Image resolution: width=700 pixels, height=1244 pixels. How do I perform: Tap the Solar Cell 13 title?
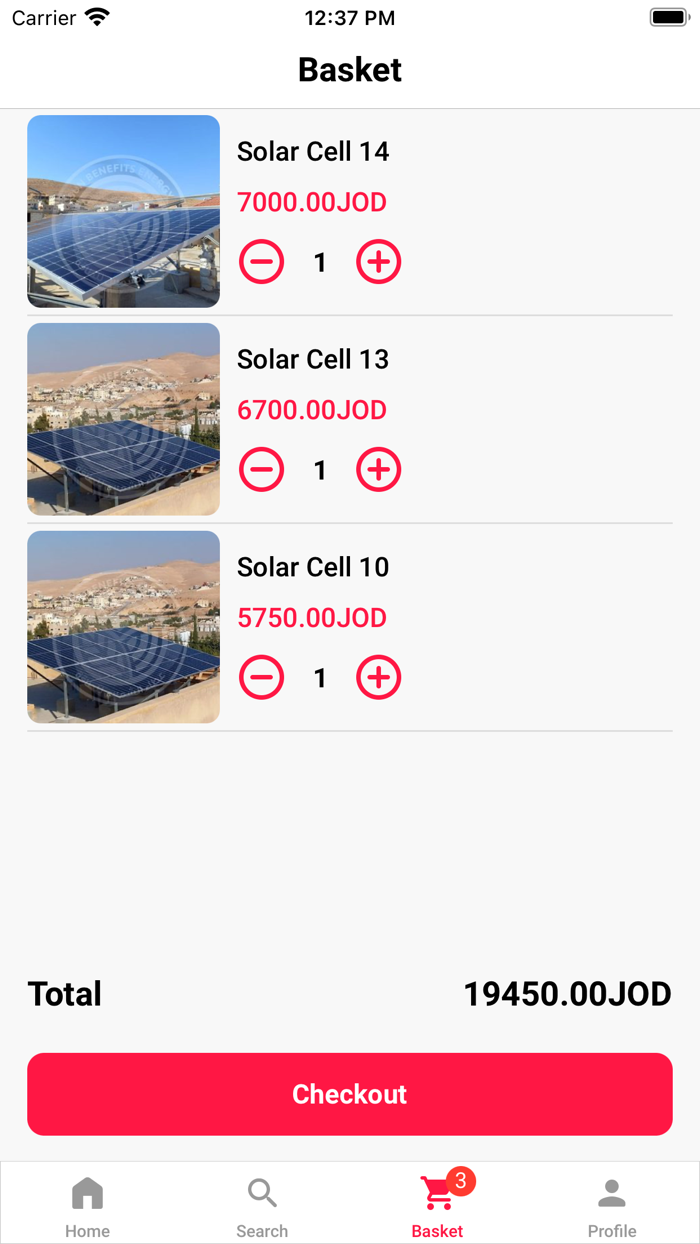click(313, 360)
